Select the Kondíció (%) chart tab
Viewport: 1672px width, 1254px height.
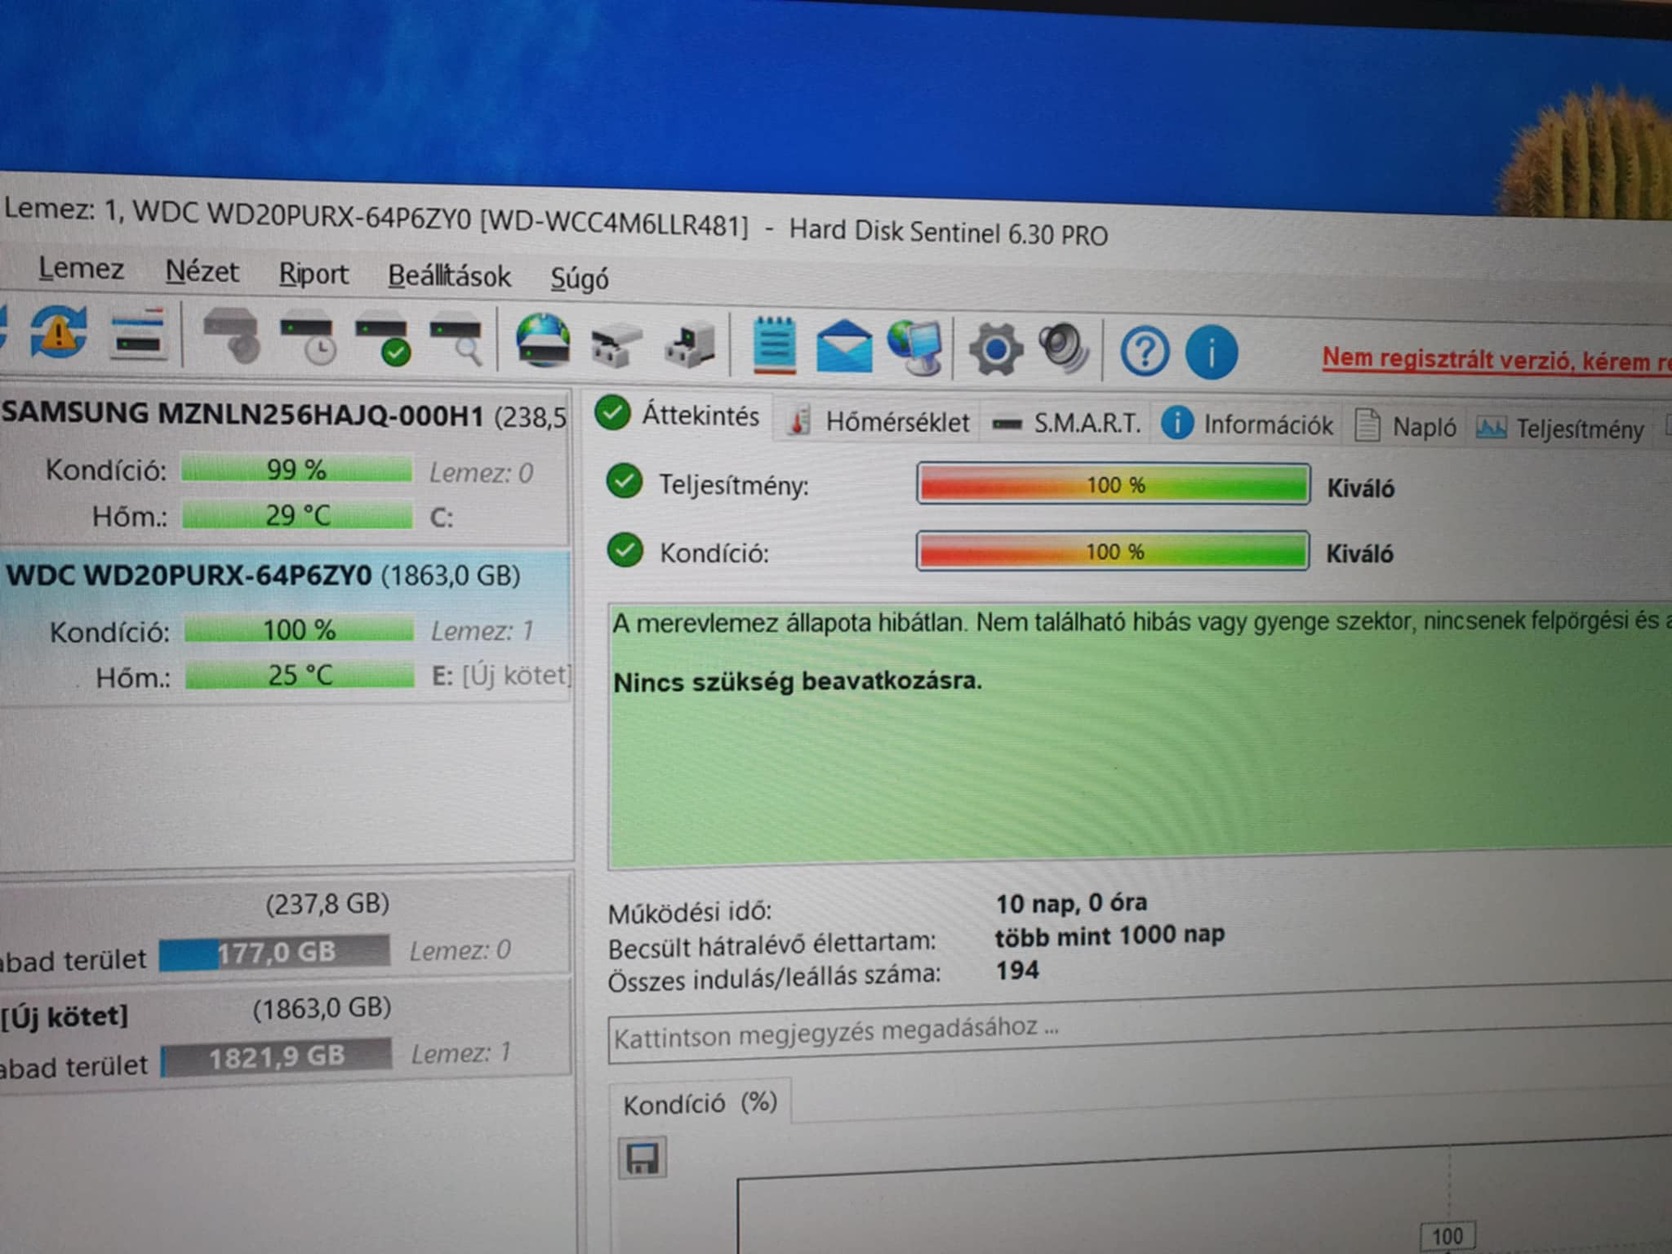tap(700, 1103)
